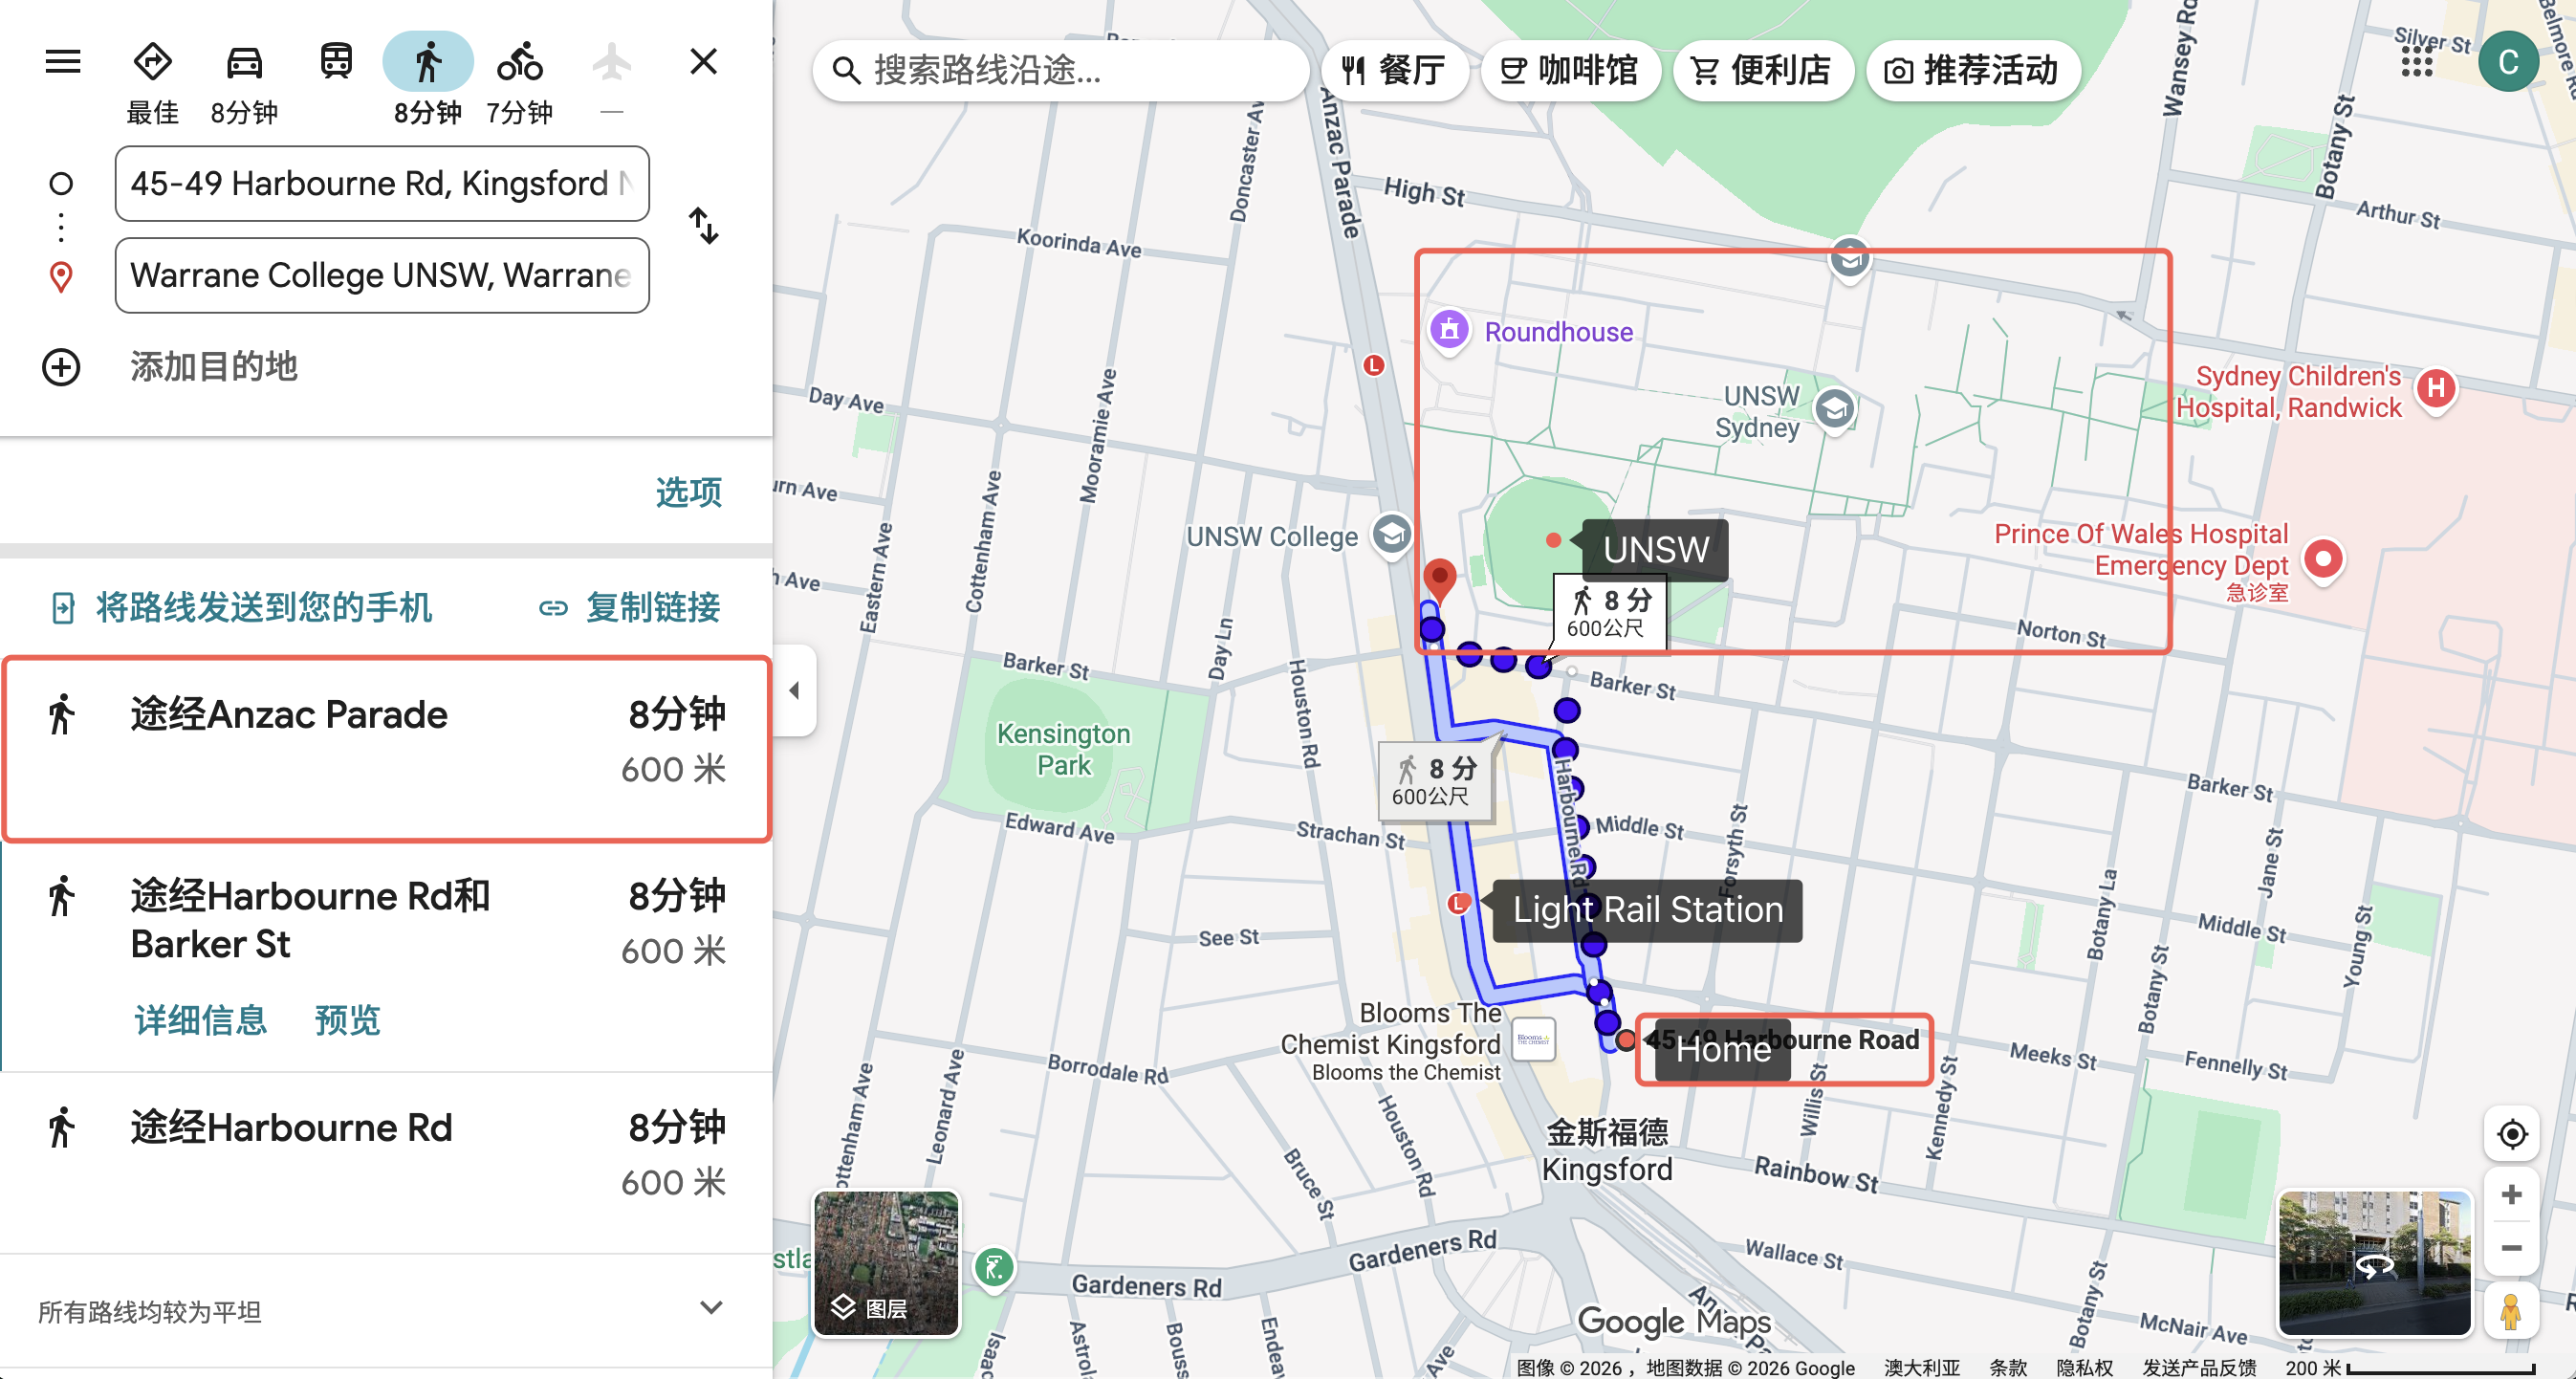Image resolution: width=2576 pixels, height=1379 pixels.
Task: Zoom in the map
Action: 2511,1195
